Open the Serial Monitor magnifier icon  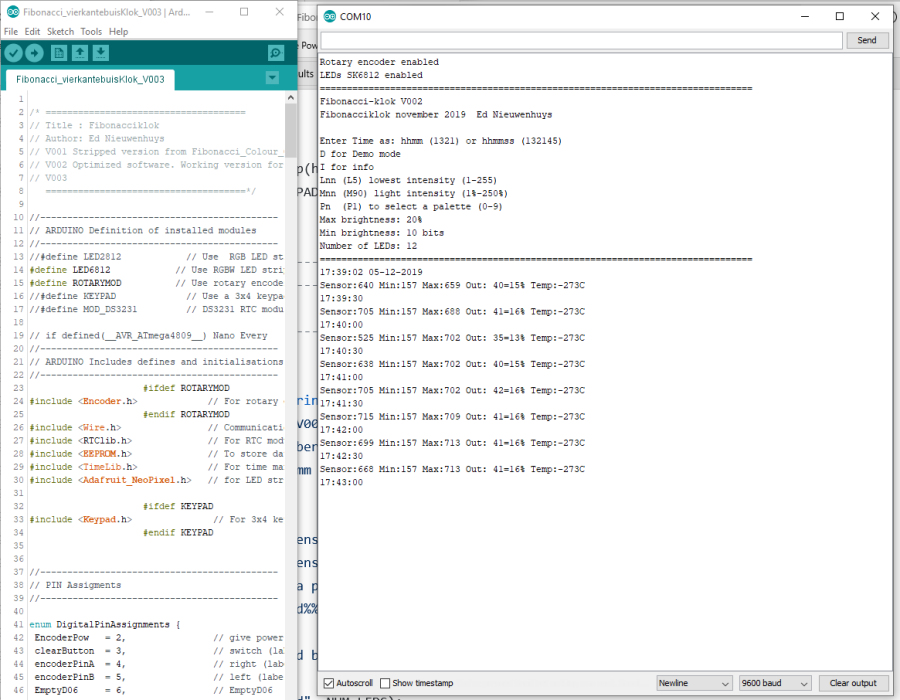pyautogui.click(x=276, y=53)
